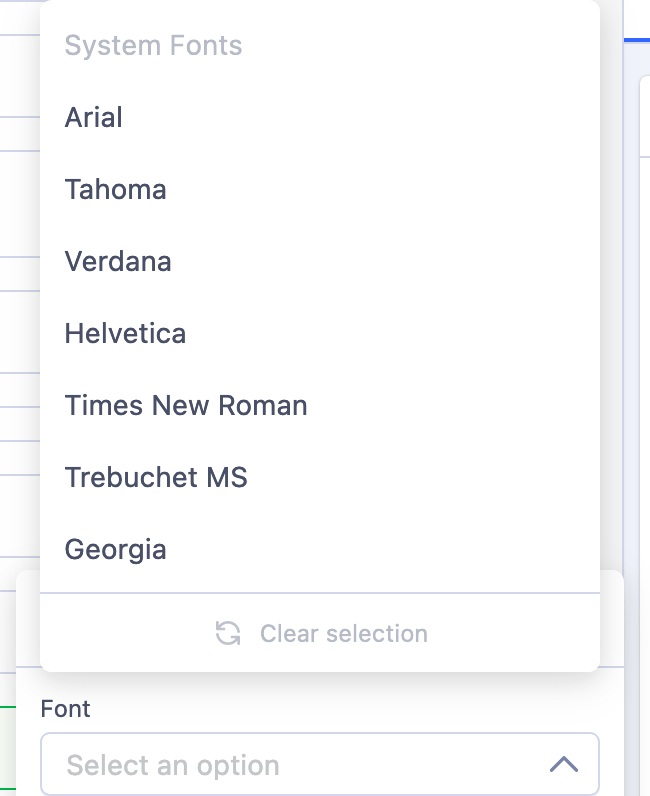This screenshot has height=796, width=650.
Task: Click the Font field label
Action: pos(65,709)
